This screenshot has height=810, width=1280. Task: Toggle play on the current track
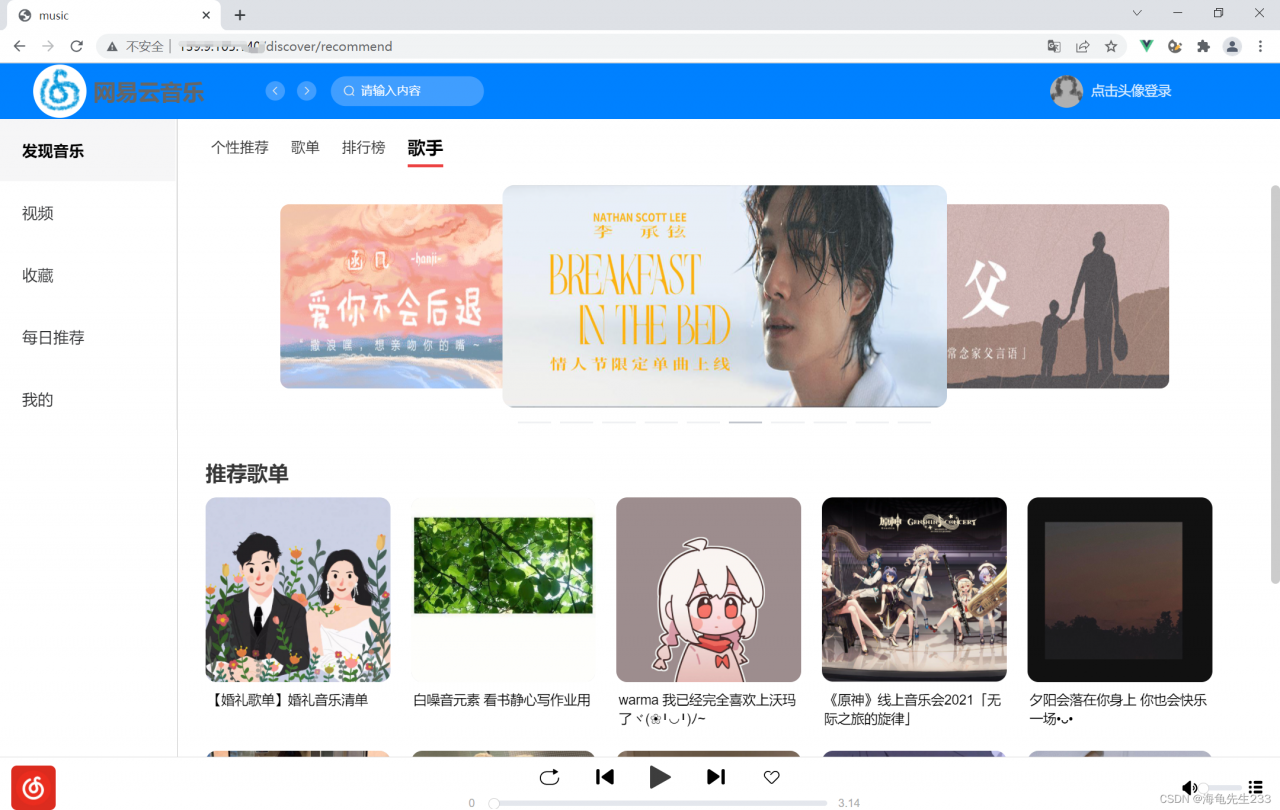[660, 777]
